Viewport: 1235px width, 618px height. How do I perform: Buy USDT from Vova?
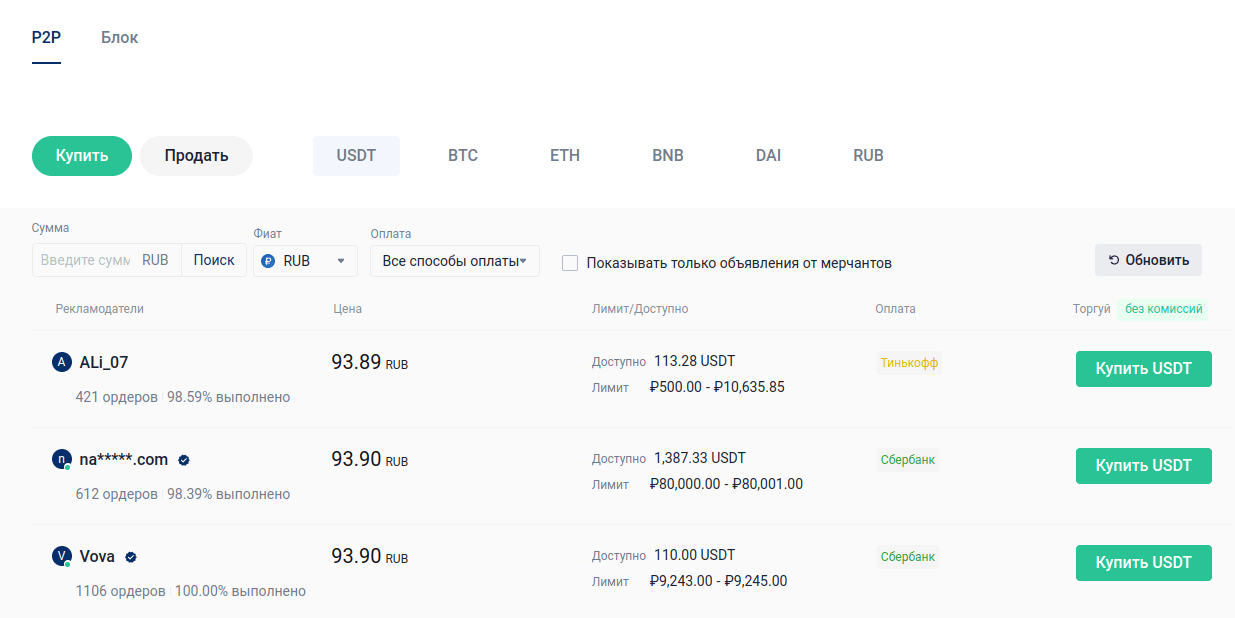tap(1143, 563)
